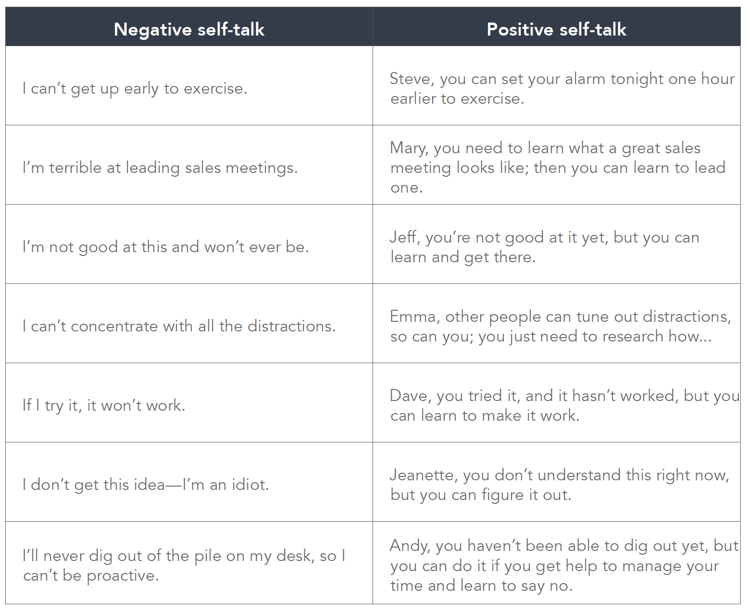Click Dave's "you tried it" statement
This screenshot has width=749, height=610.
pos(564,405)
